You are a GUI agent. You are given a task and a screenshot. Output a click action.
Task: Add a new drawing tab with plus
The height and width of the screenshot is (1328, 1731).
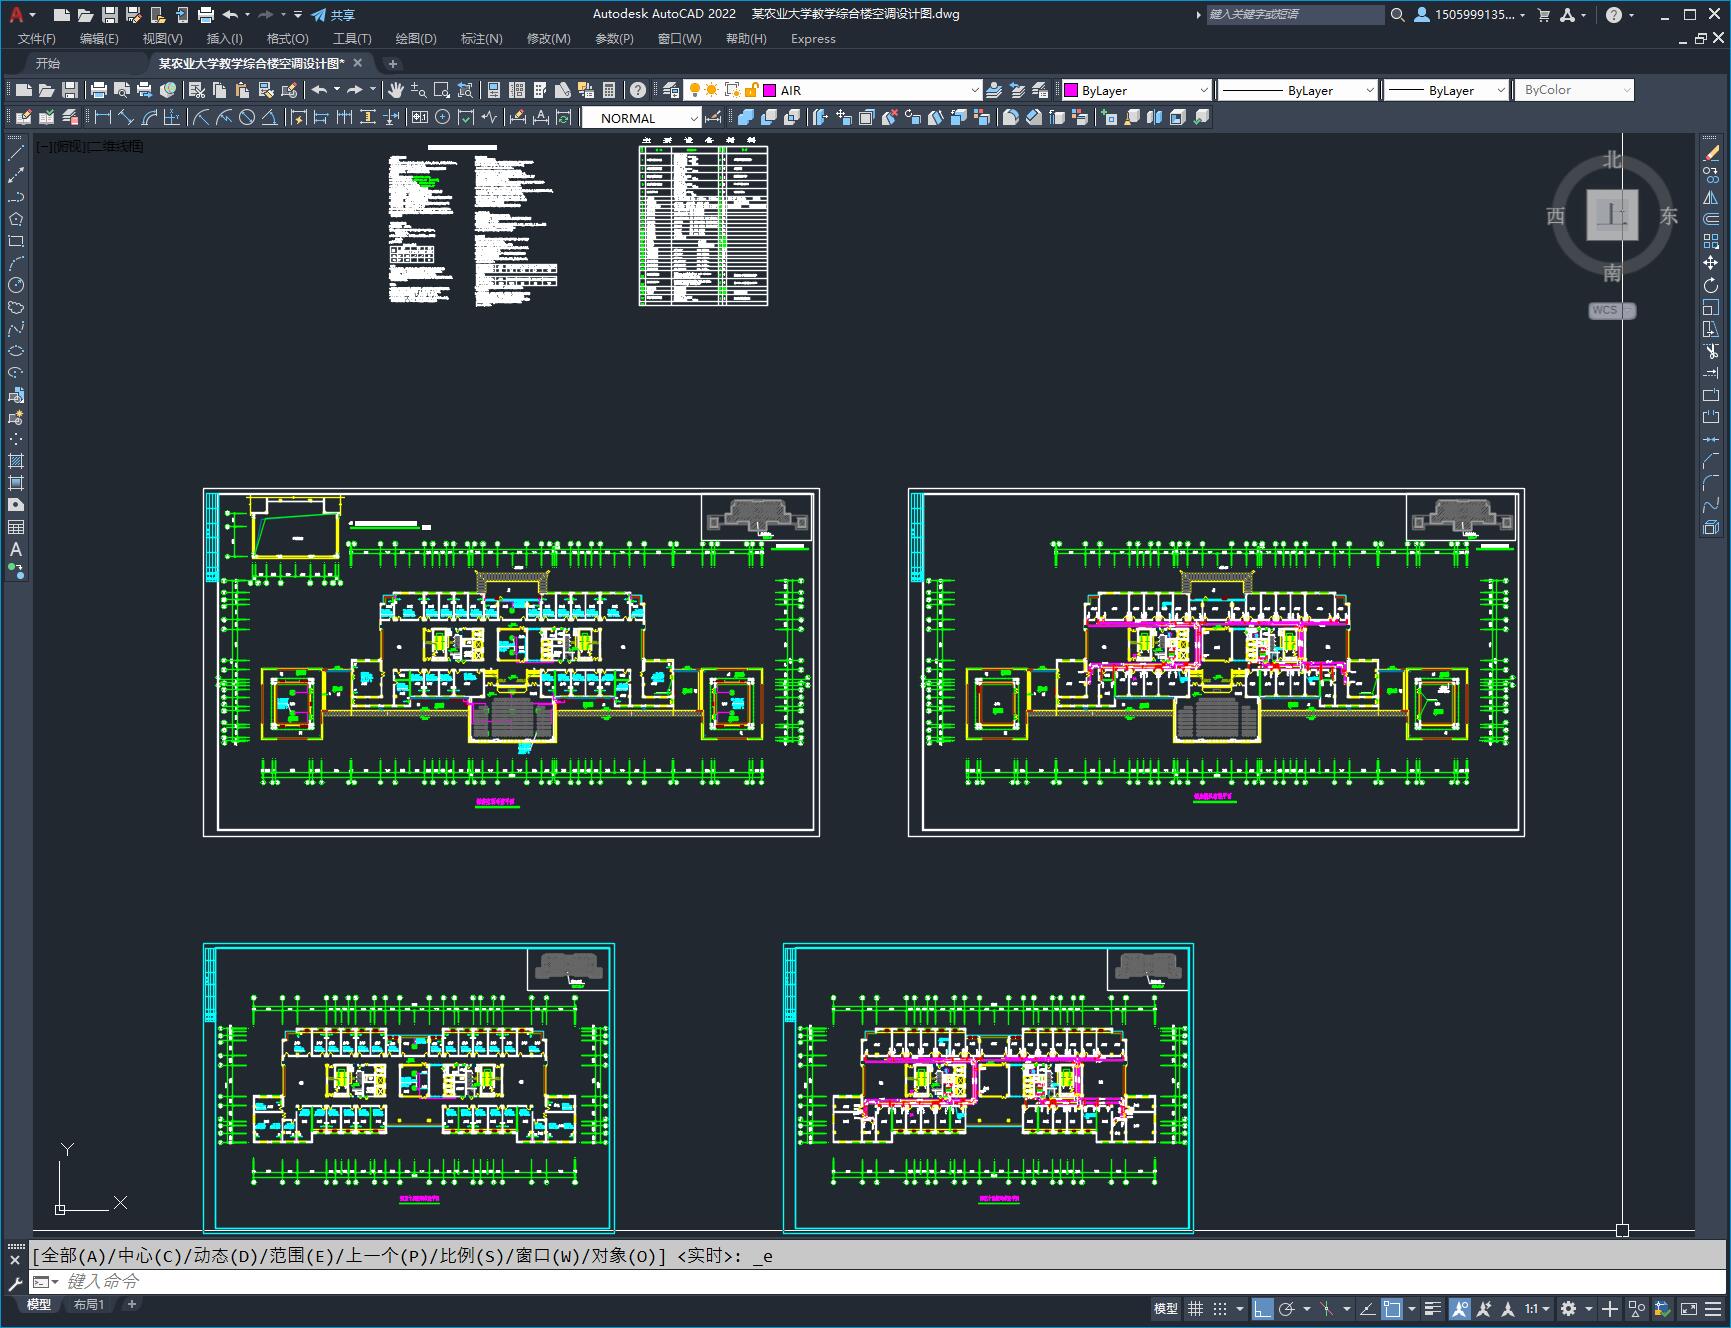coord(393,63)
